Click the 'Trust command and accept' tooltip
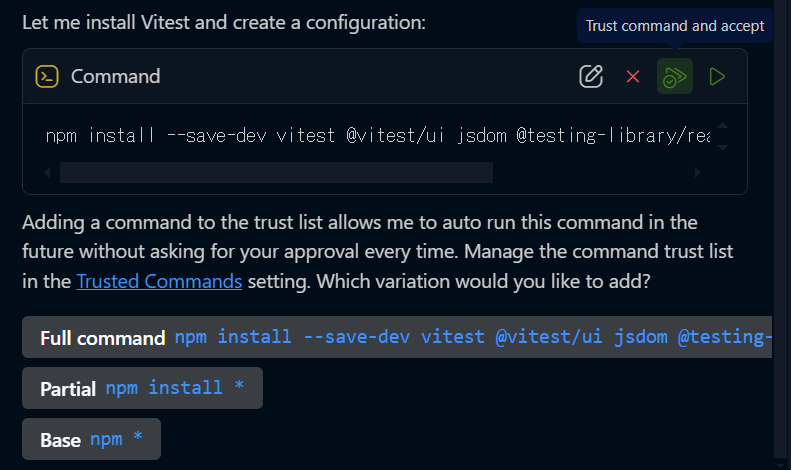The height and width of the screenshot is (470, 791). click(675, 26)
